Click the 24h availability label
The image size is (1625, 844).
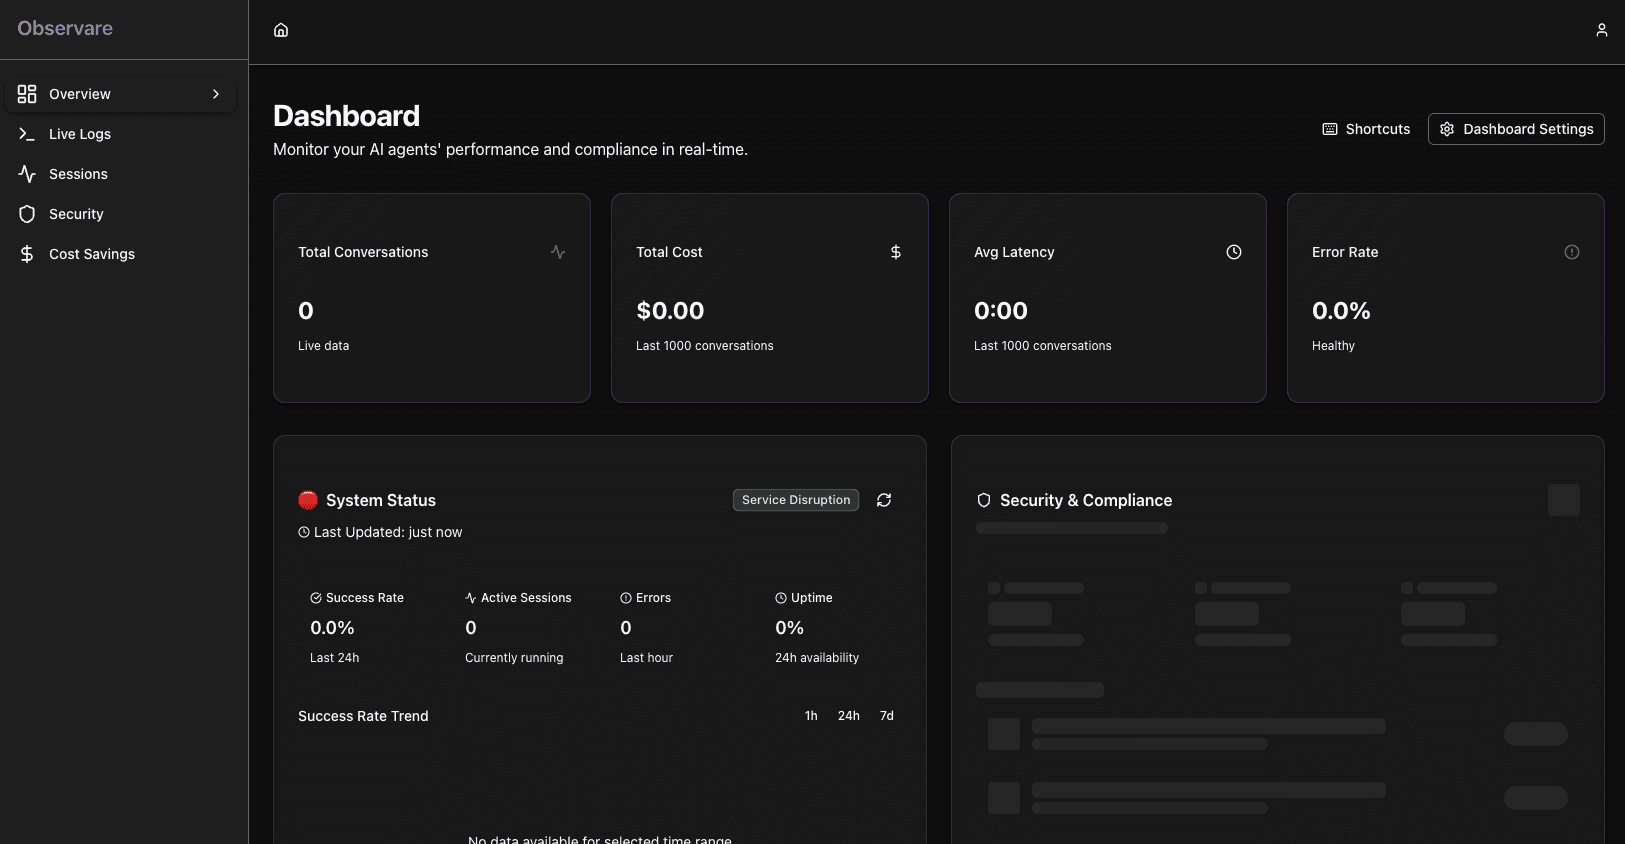pos(817,658)
